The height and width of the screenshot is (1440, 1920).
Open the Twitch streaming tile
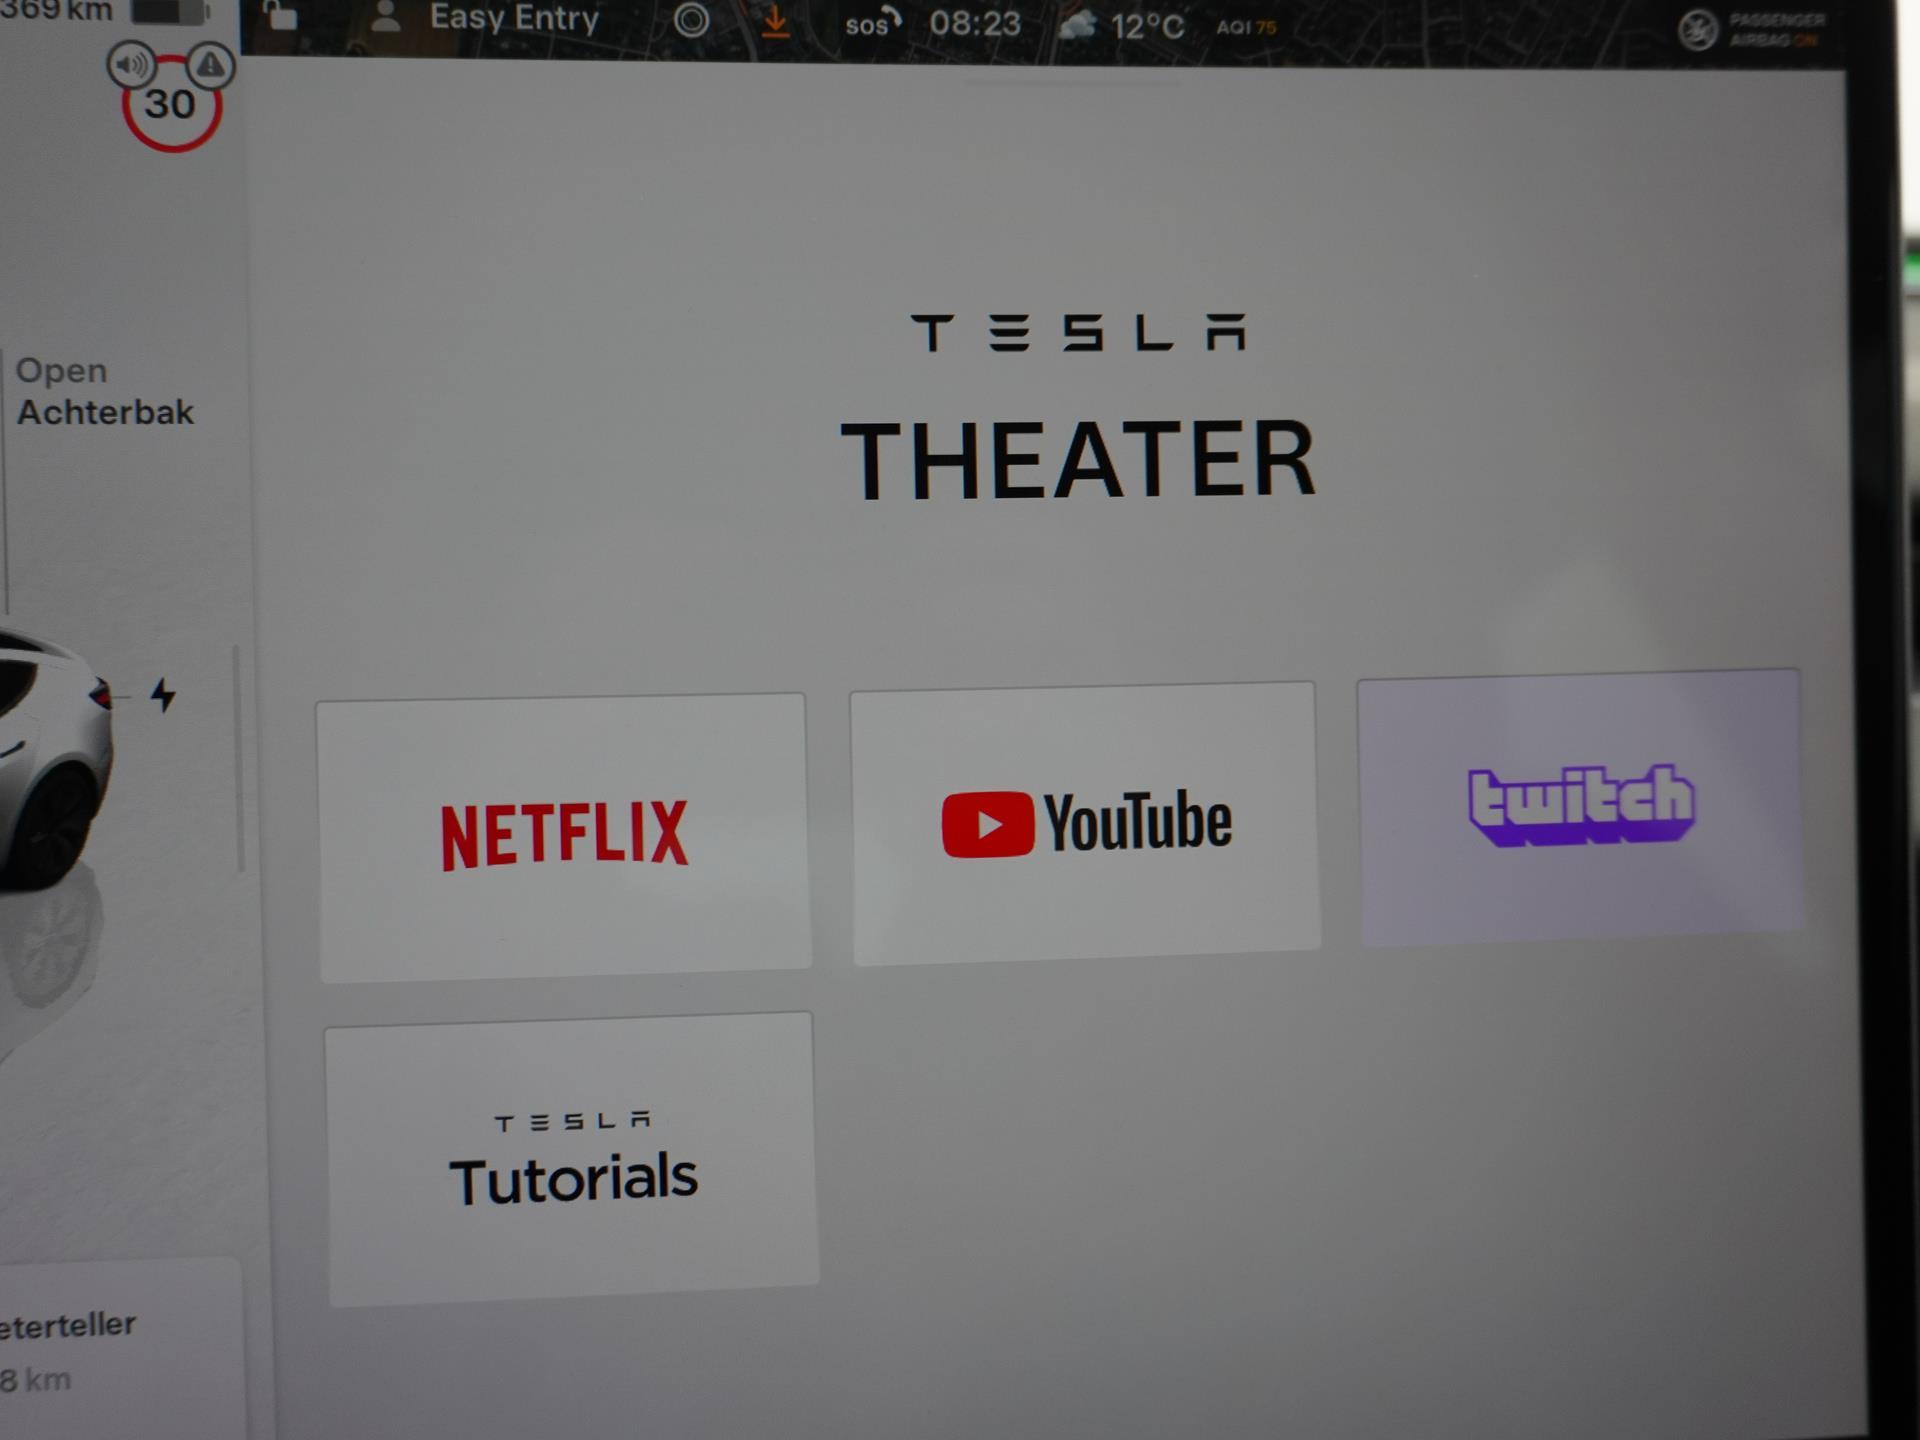click(x=1580, y=806)
